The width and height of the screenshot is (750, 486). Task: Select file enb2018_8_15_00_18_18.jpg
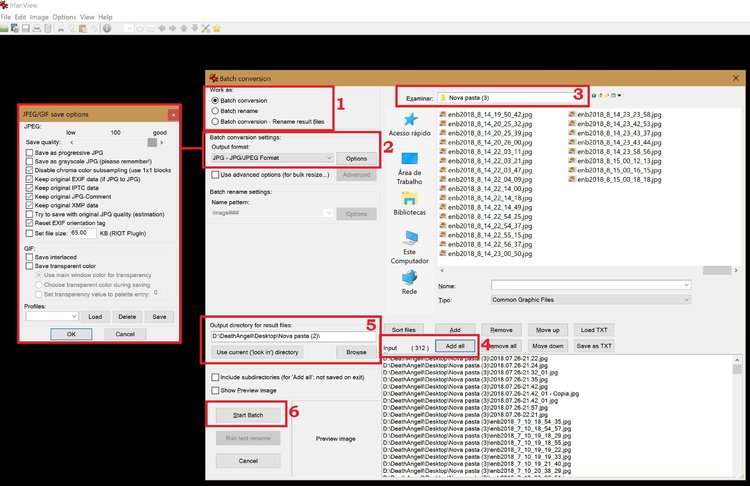(615, 180)
